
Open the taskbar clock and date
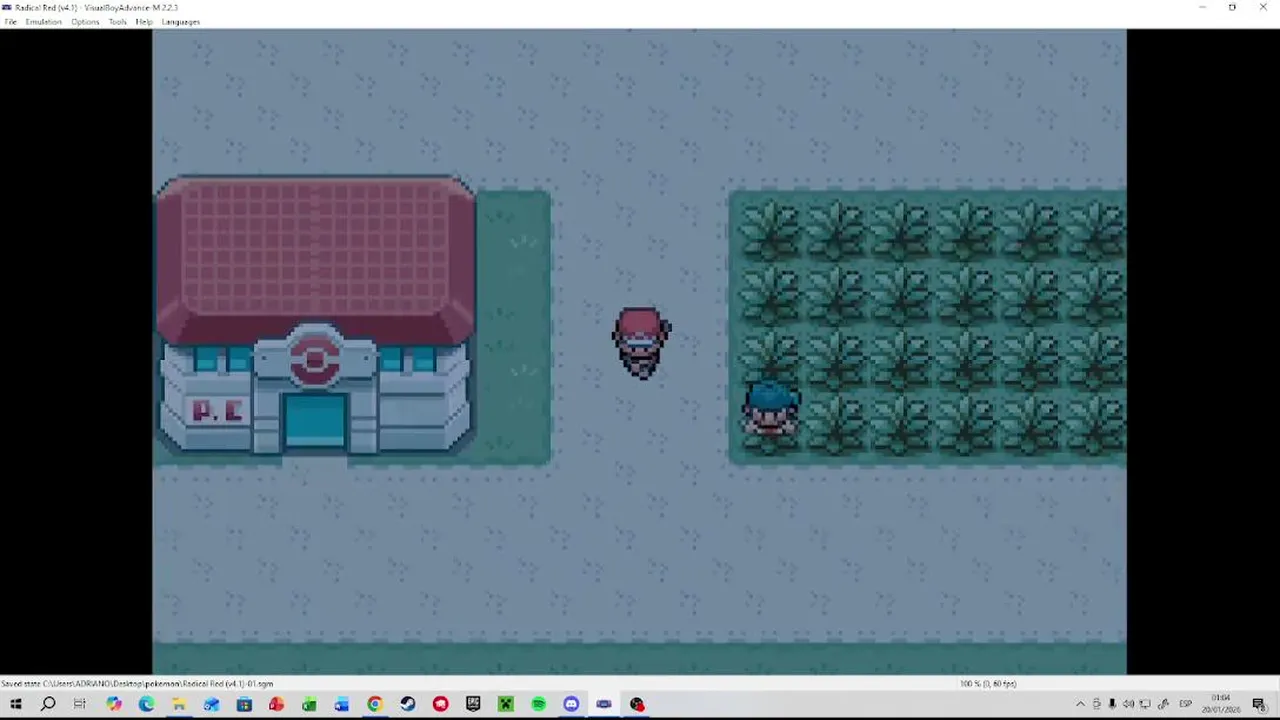click(1221, 704)
